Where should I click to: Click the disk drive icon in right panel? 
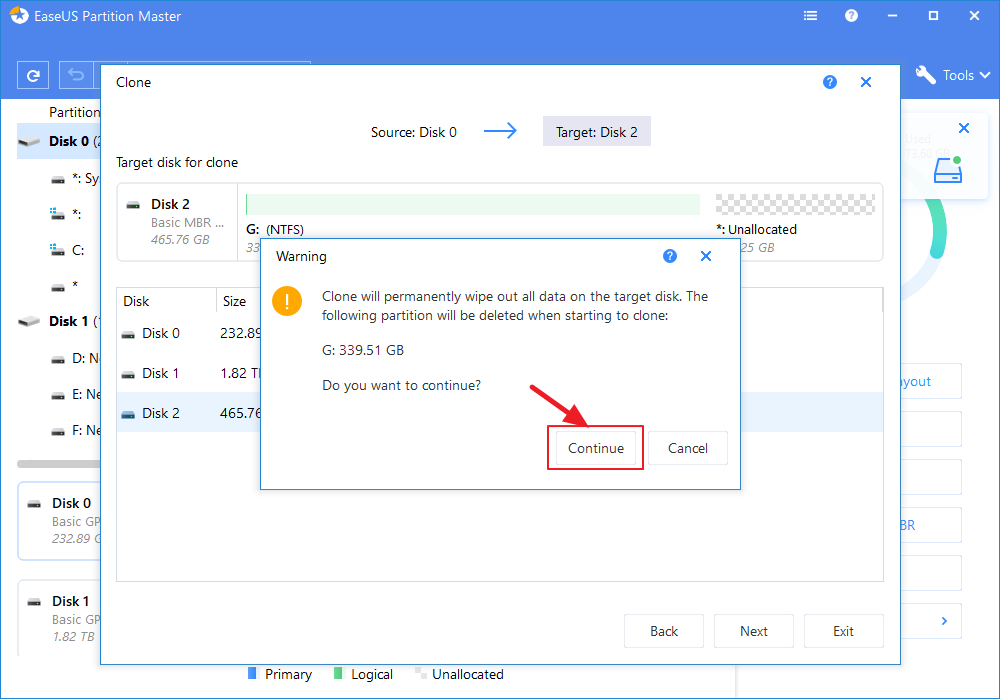[x=947, y=171]
